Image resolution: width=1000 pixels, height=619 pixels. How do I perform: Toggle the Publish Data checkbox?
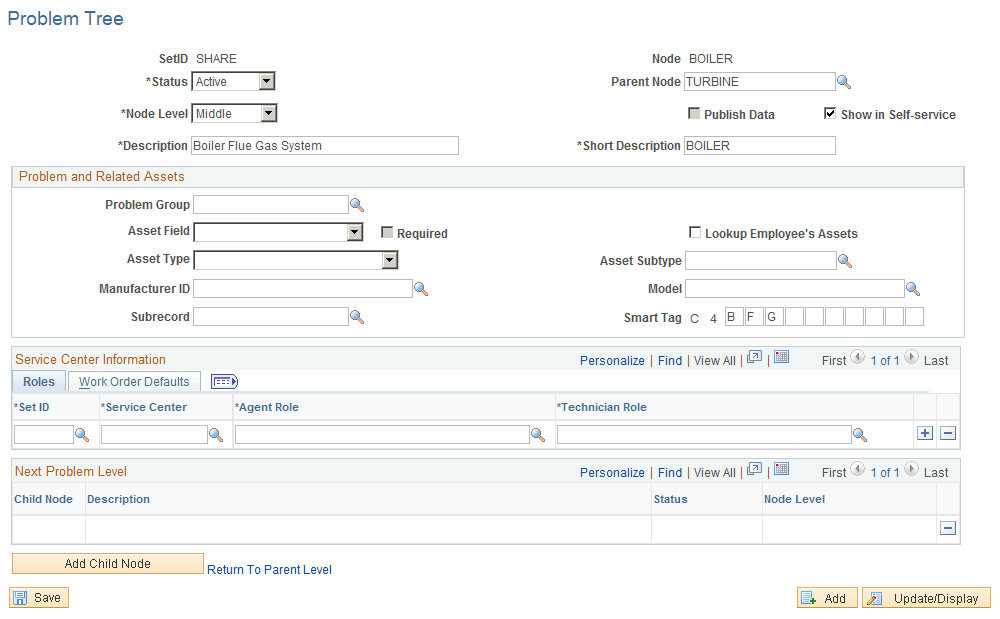(694, 113)
